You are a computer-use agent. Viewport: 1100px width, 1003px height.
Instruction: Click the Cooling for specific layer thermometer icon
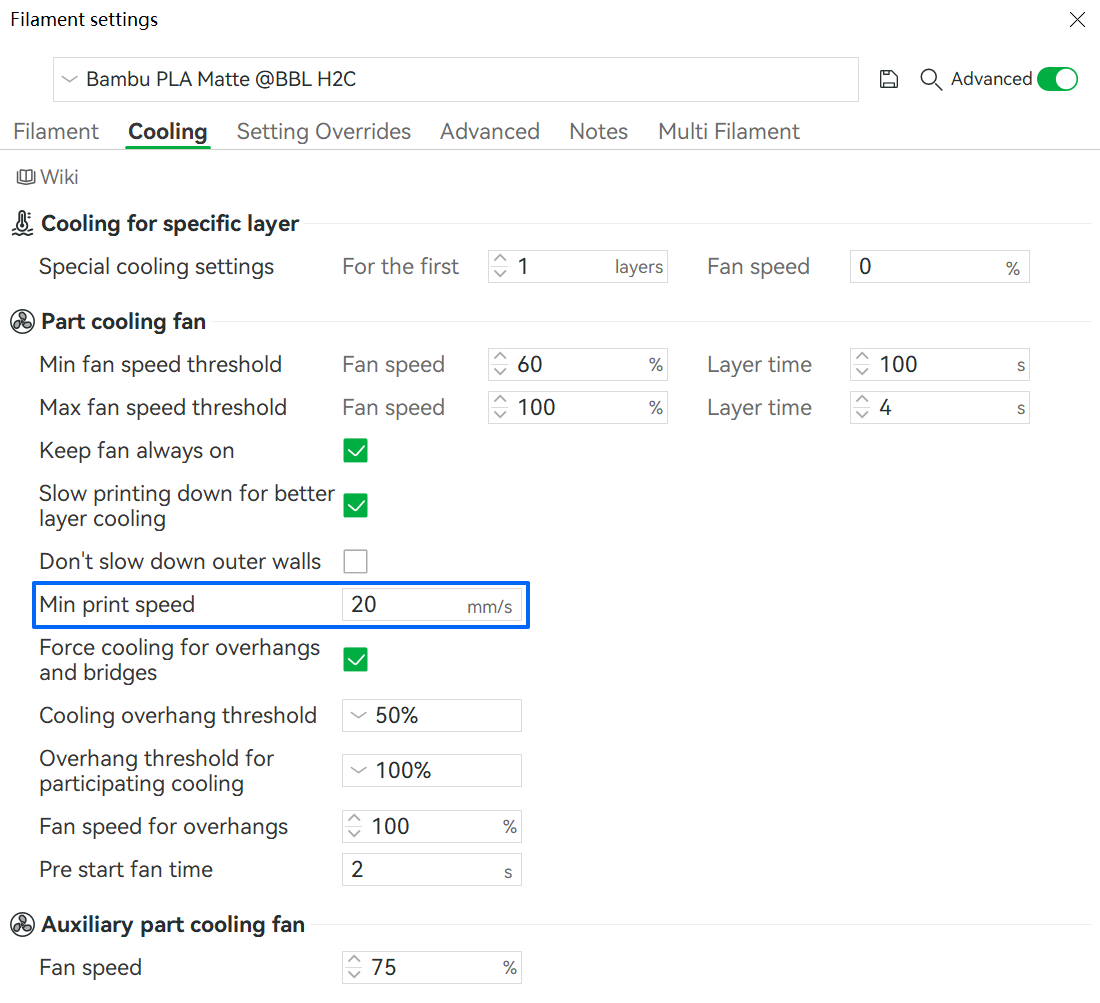tap(22, 223)
